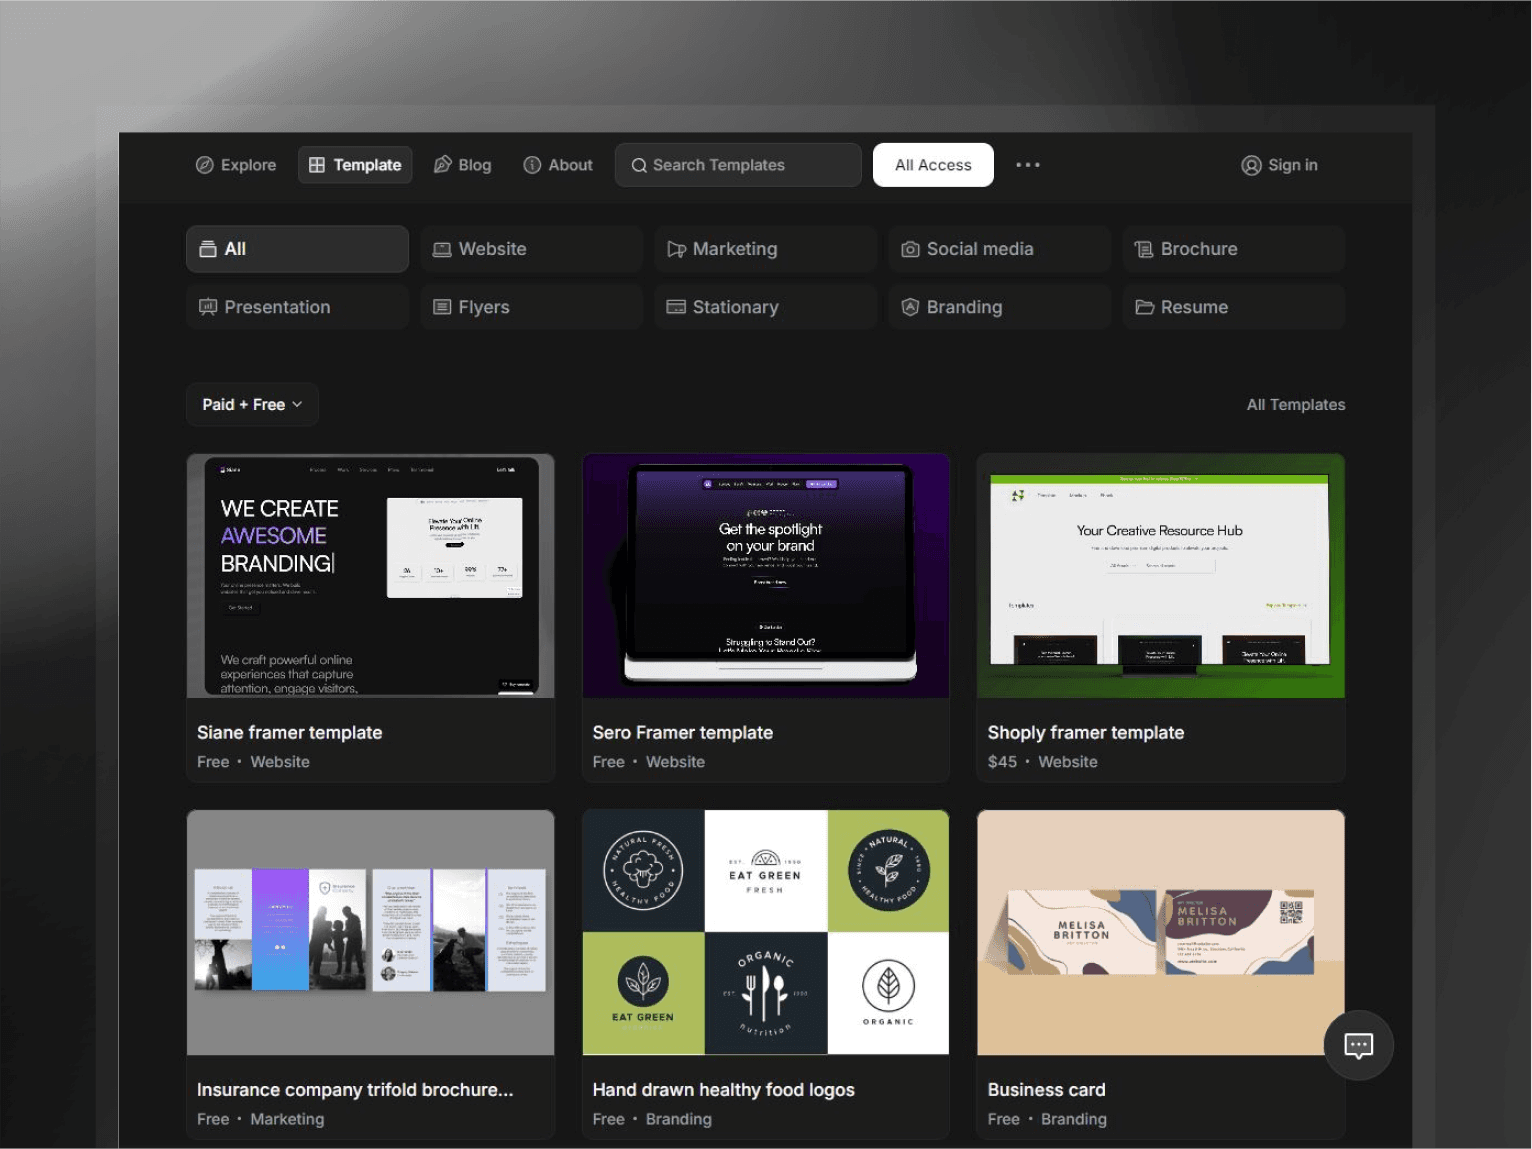Viewport: 1532px width, 1149px height.
Task: Click the Explore compass icon
Action: tap(205, 165)
